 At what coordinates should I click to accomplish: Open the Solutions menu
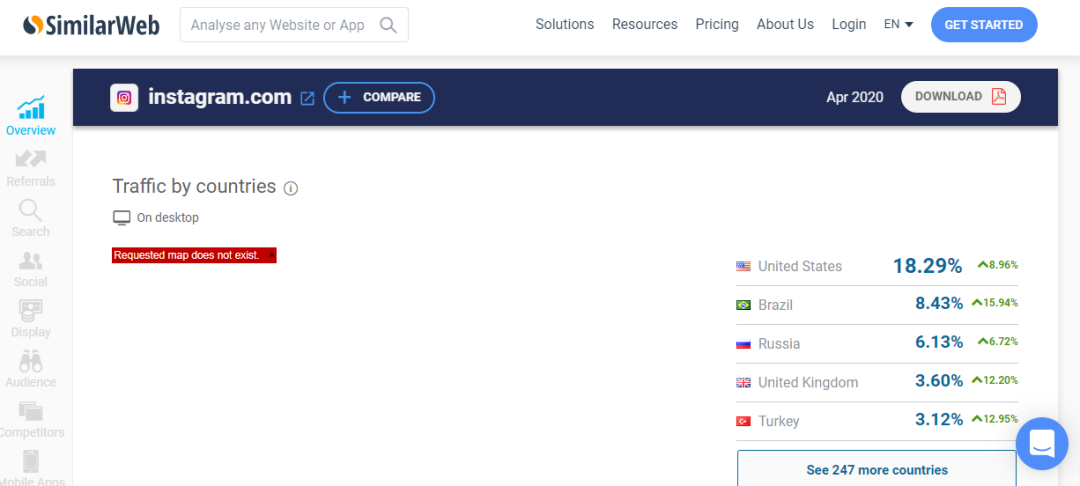[565, 24]
